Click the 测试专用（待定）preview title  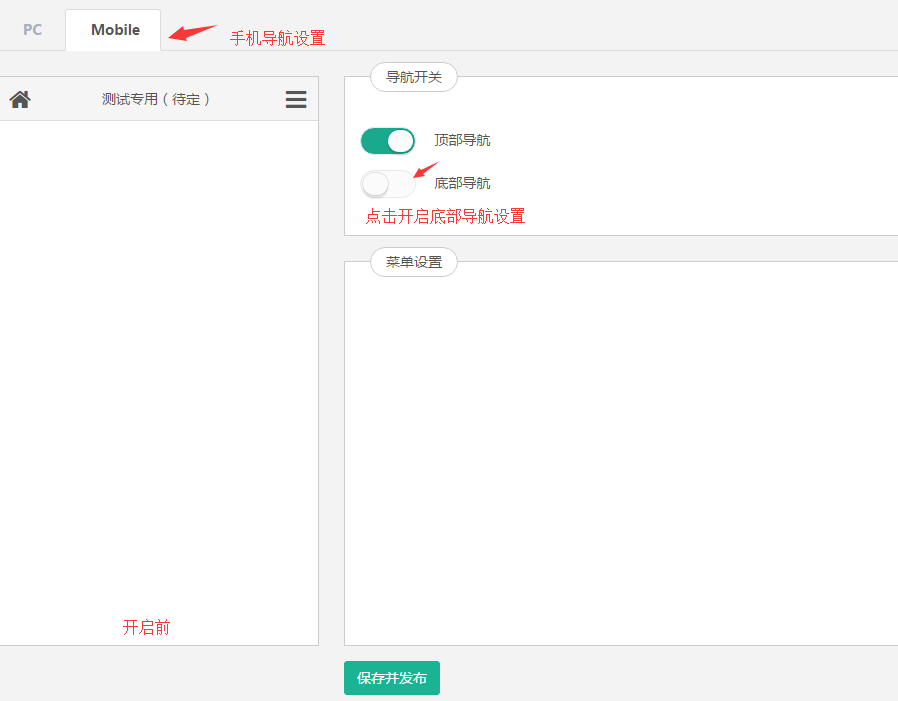click(x=156, y=99)
